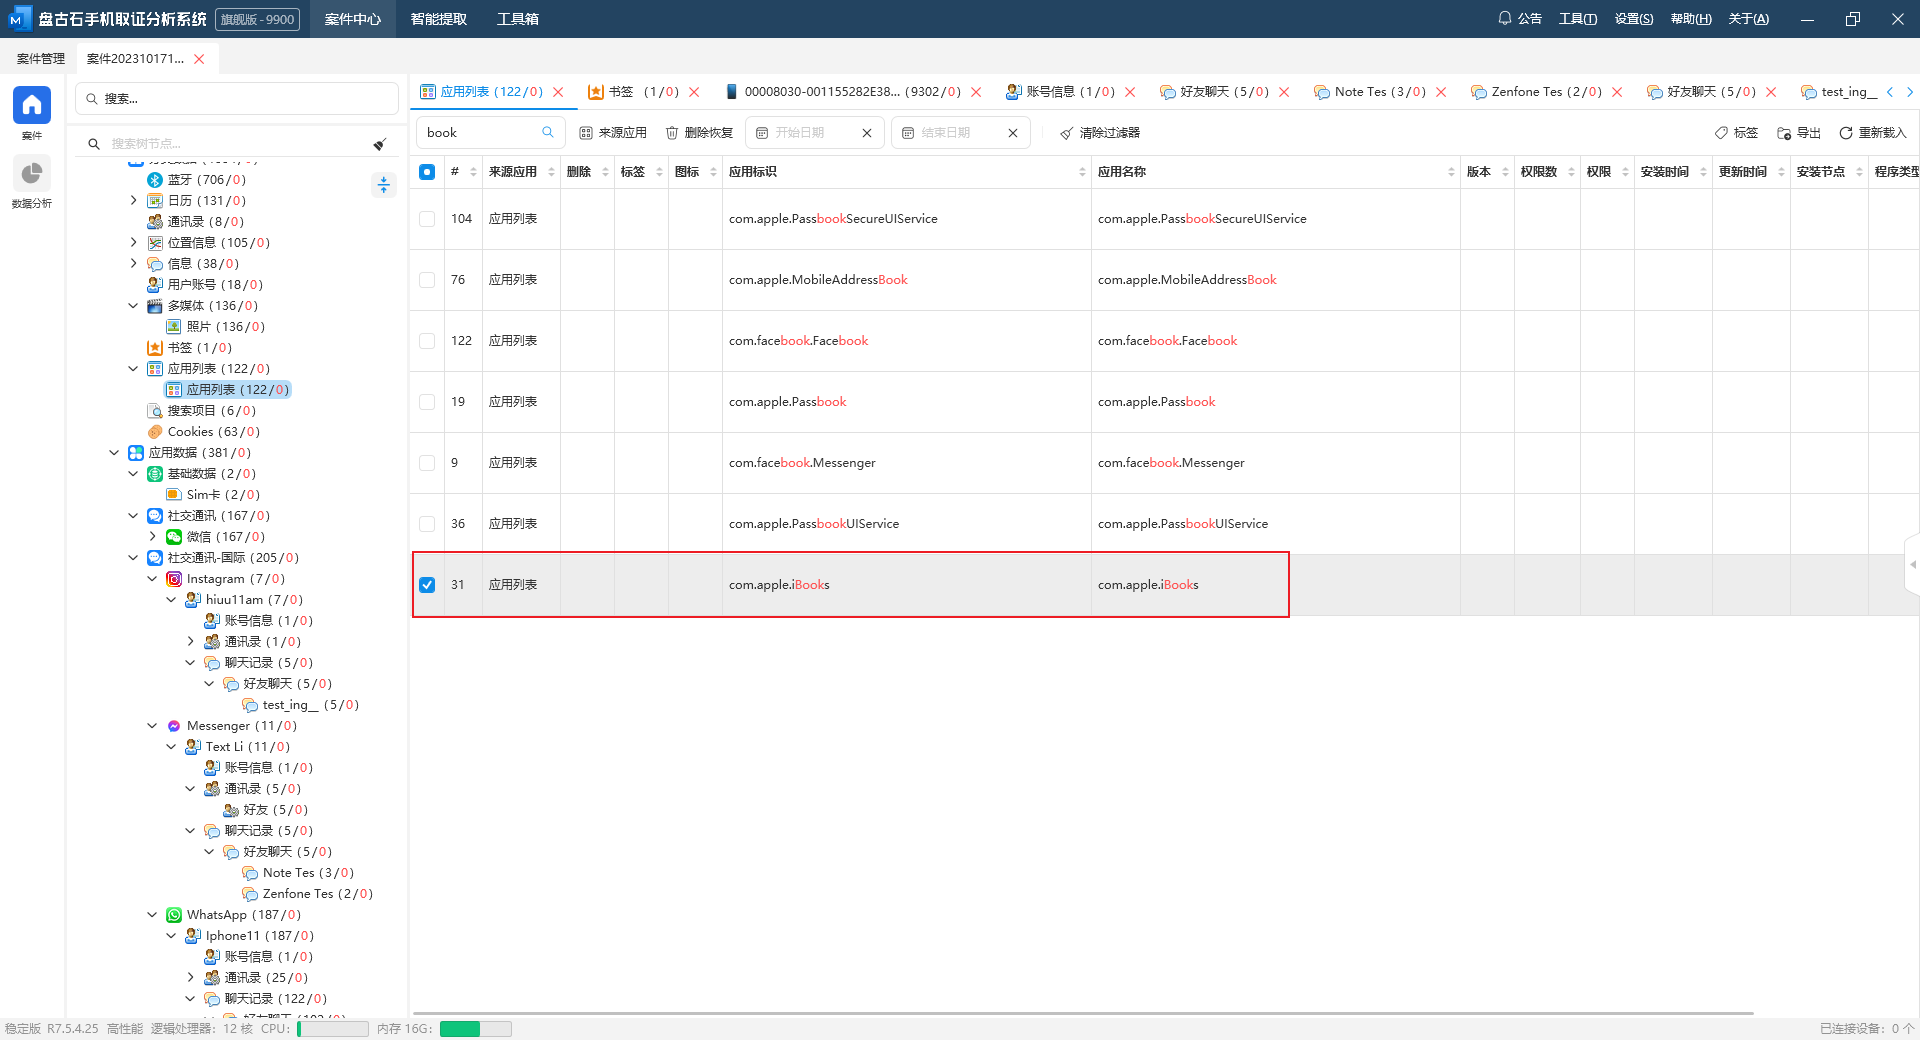Open the 案件 home icon in sidebar

(31, 105)
